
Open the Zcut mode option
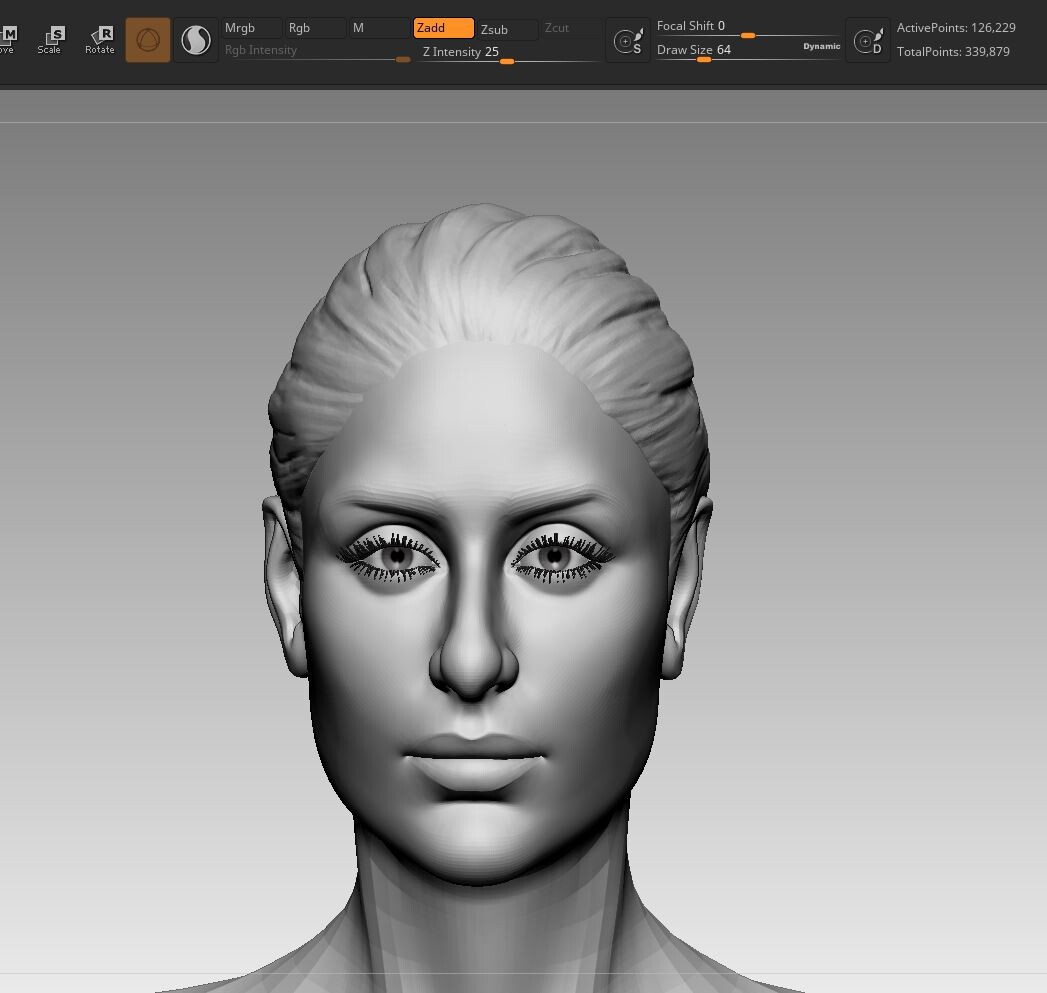570,28
